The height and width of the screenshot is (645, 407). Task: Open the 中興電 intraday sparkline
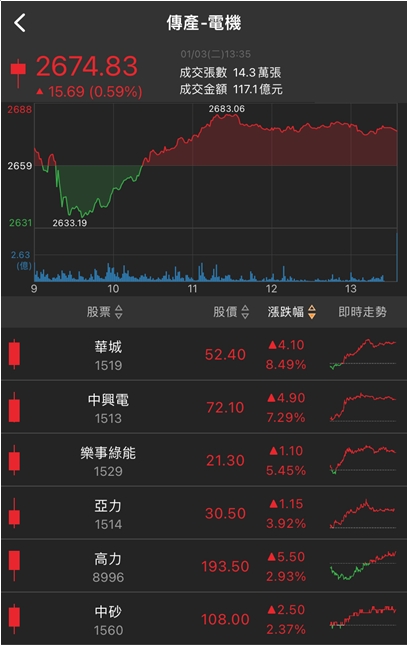363,407
